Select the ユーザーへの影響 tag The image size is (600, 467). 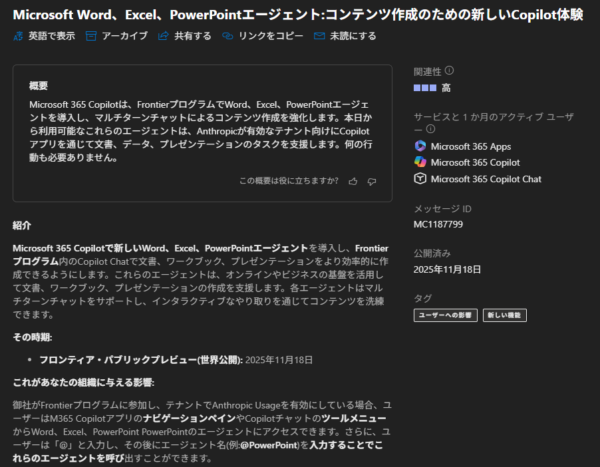pyautogui.click(x=445, y=315)
